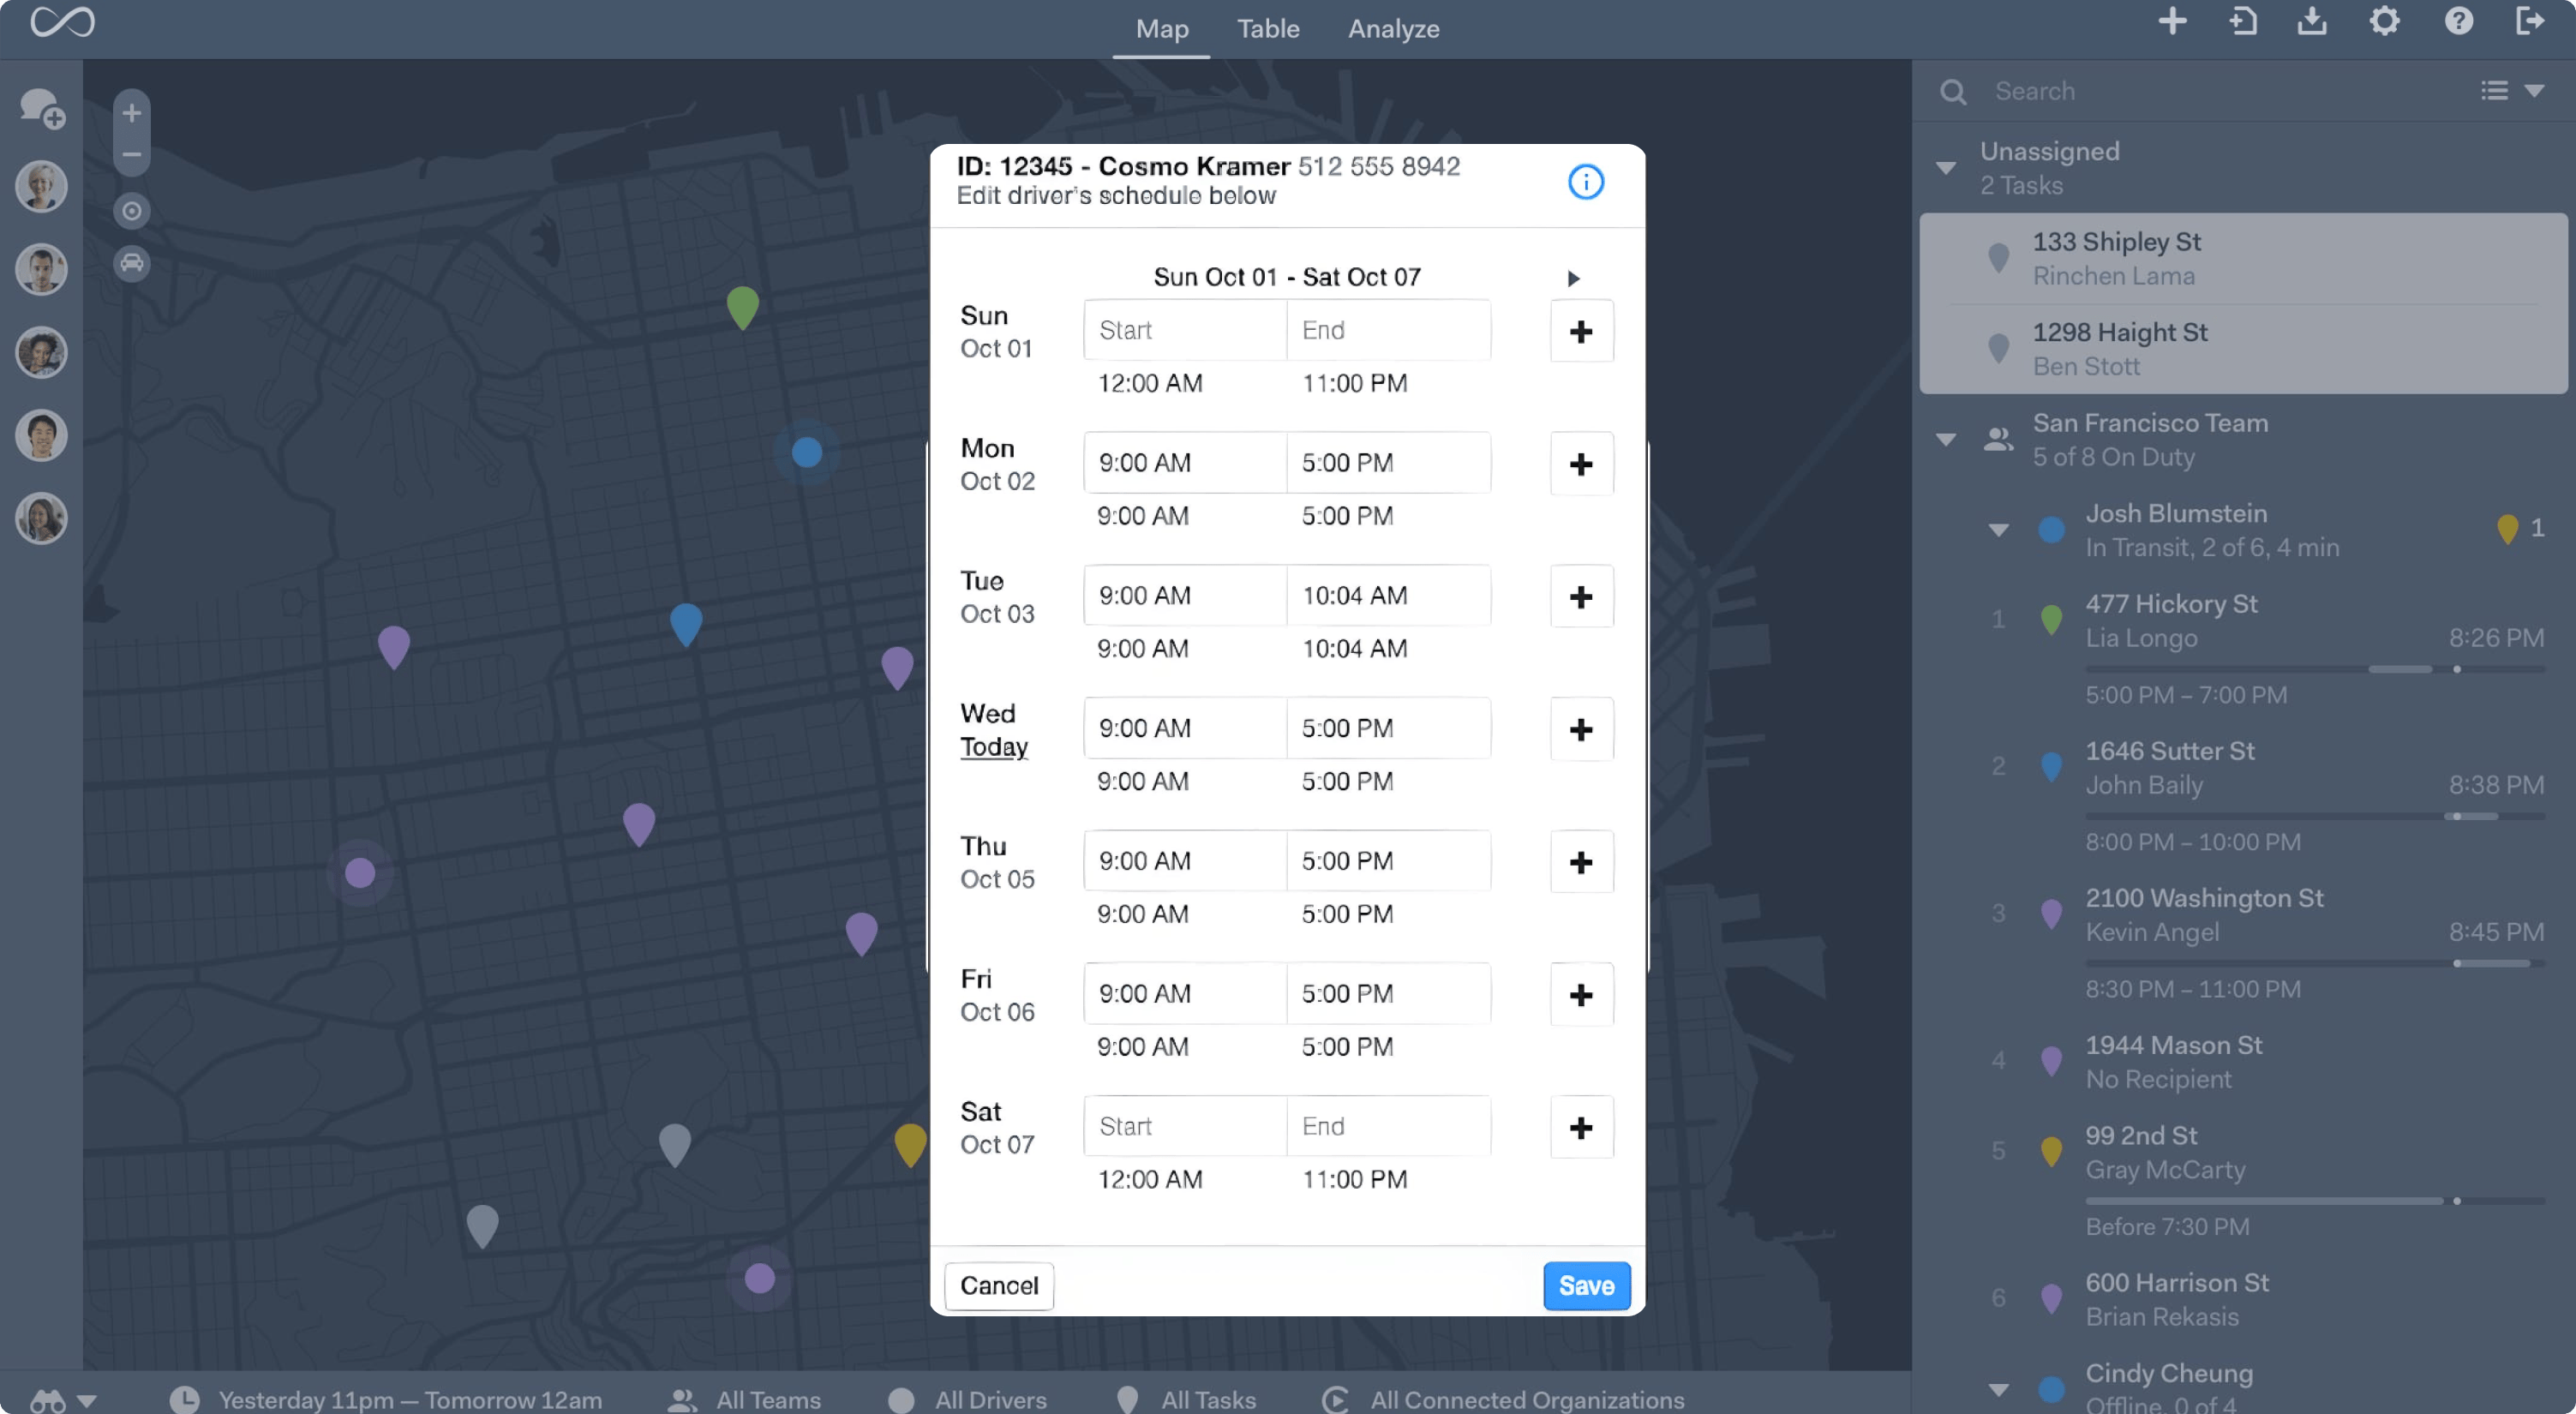This screenshot has height=1414, width=2576.
Task: Click the plus button for Sat Oct 07
Action: [1580, 1128]
